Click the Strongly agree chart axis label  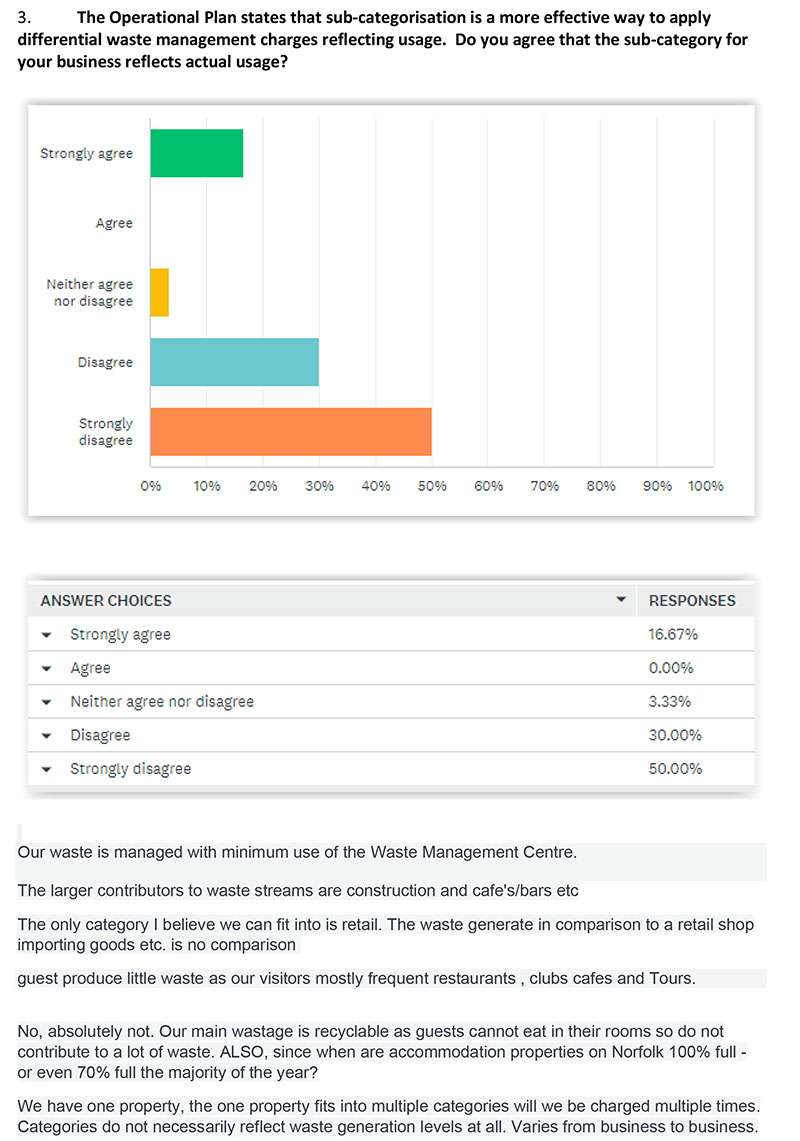[x=86, y=154]
